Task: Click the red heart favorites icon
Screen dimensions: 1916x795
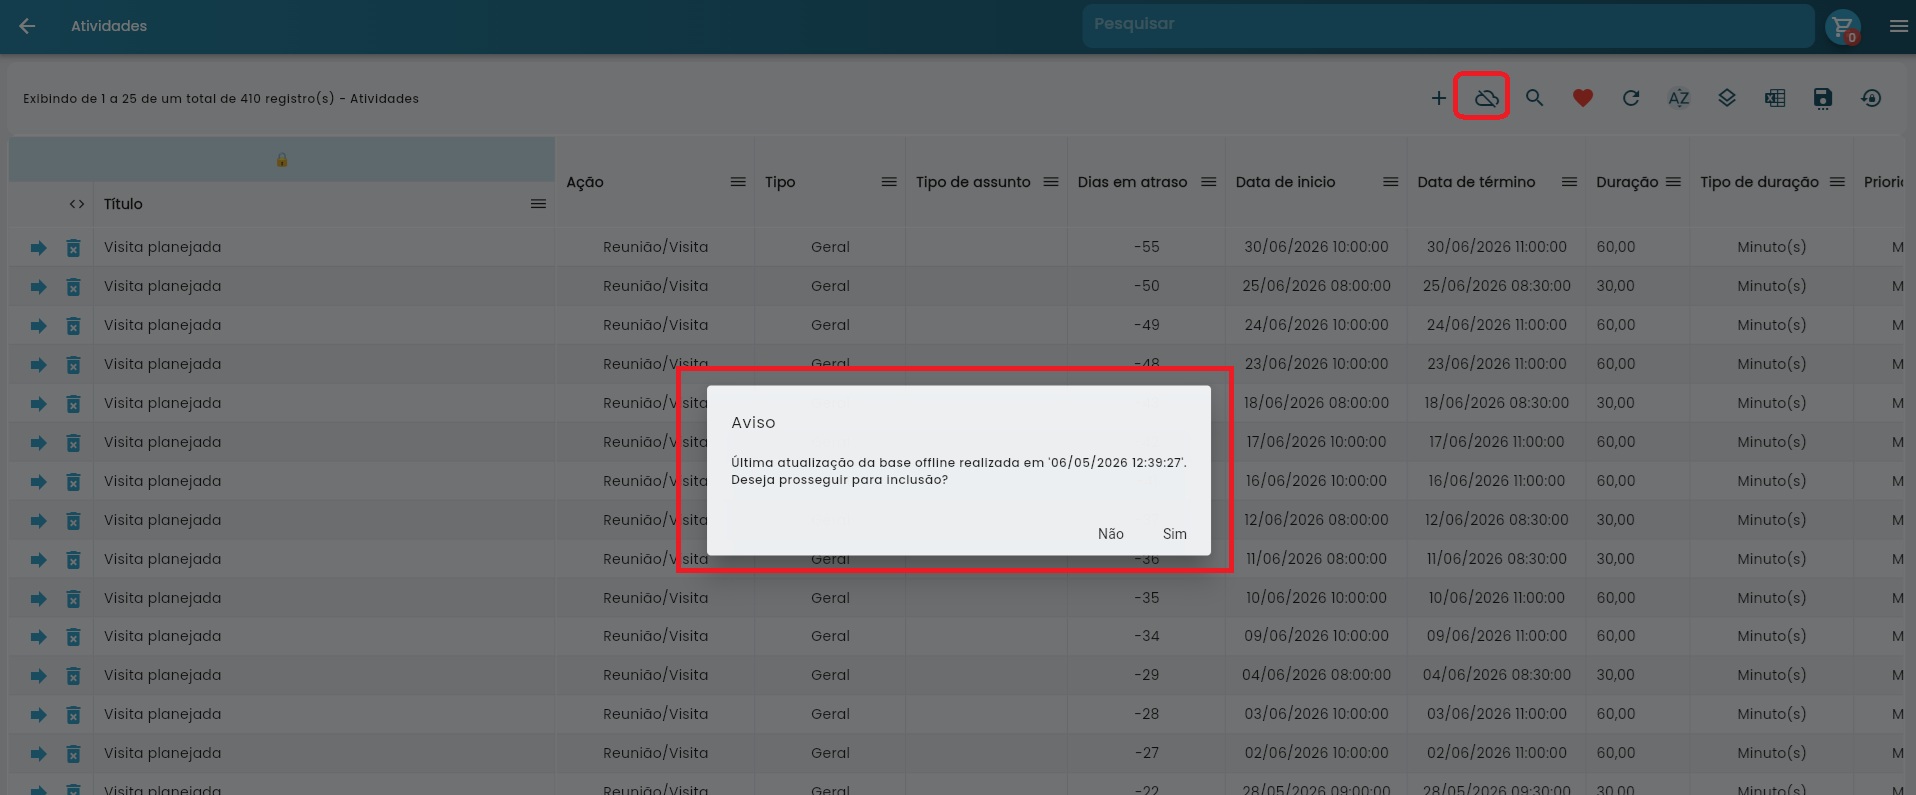Action: pos(1582,98)
